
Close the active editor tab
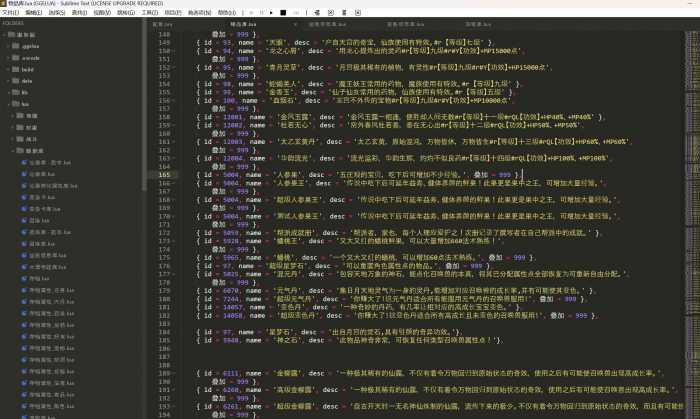295,24
